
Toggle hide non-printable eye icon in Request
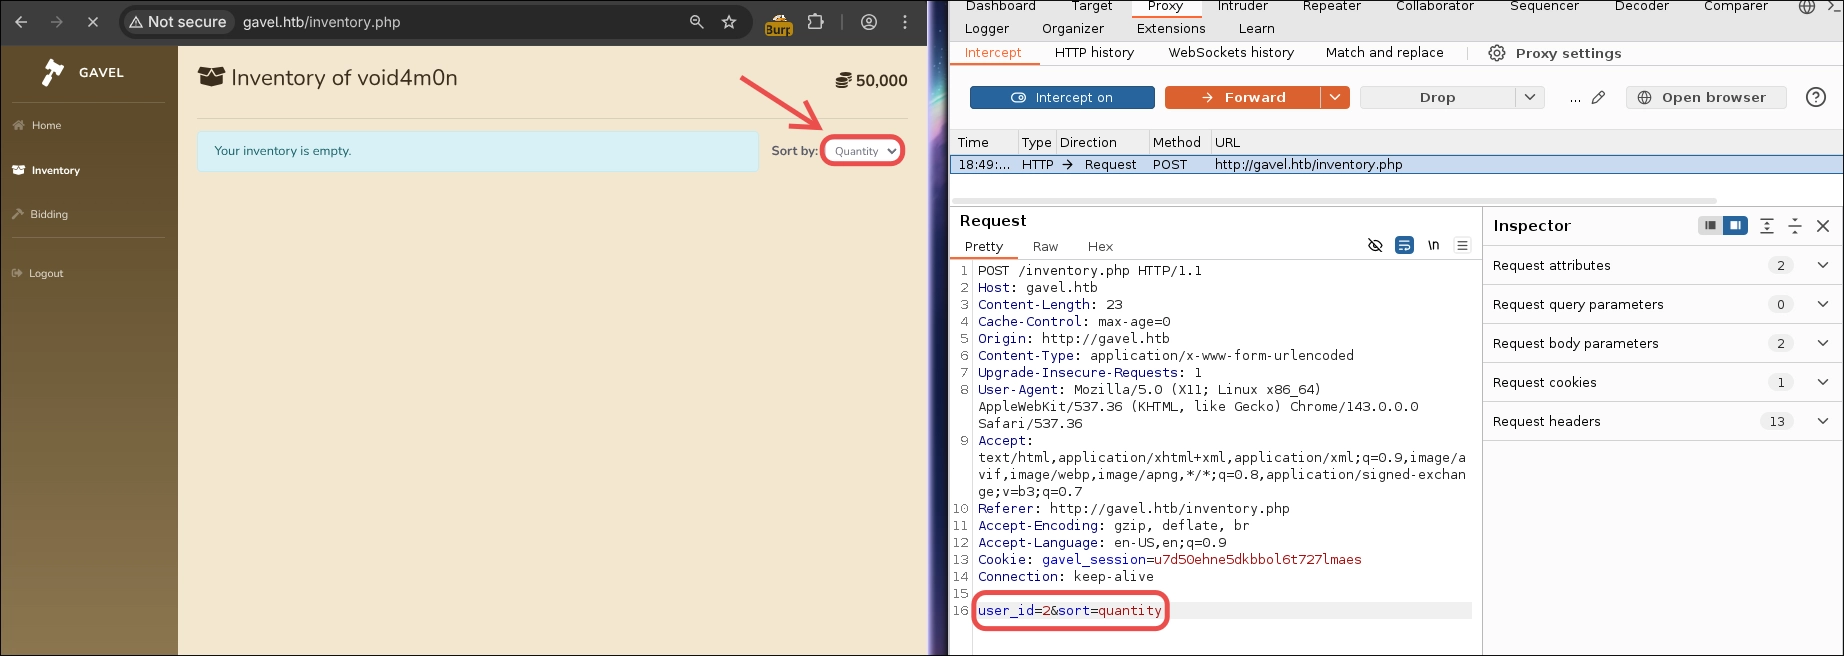point(1375,245)
